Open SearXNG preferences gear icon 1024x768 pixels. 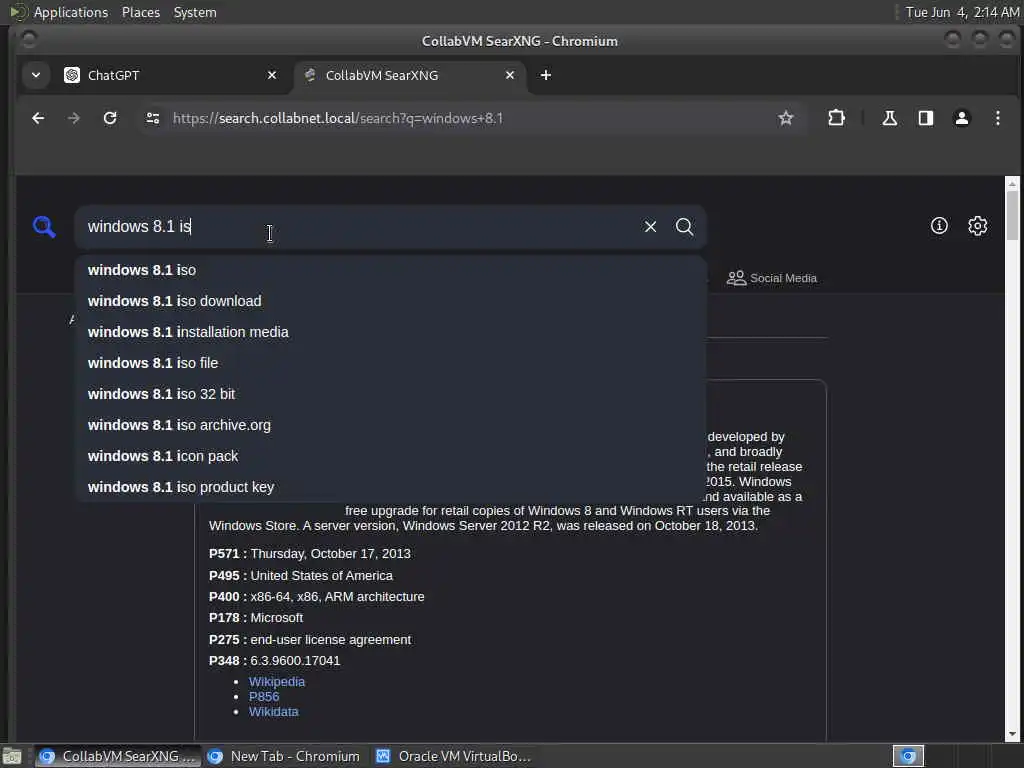[x=978, y=226]
